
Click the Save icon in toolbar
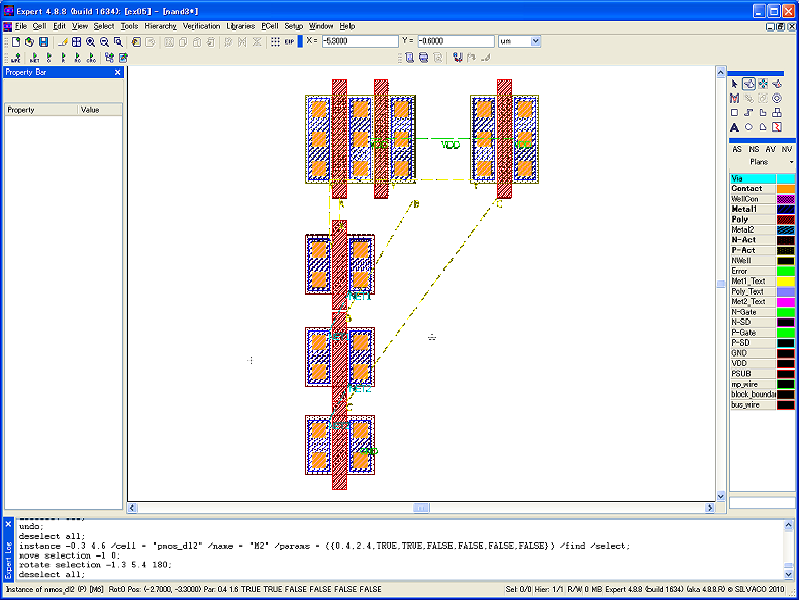(x=43, y=42)
